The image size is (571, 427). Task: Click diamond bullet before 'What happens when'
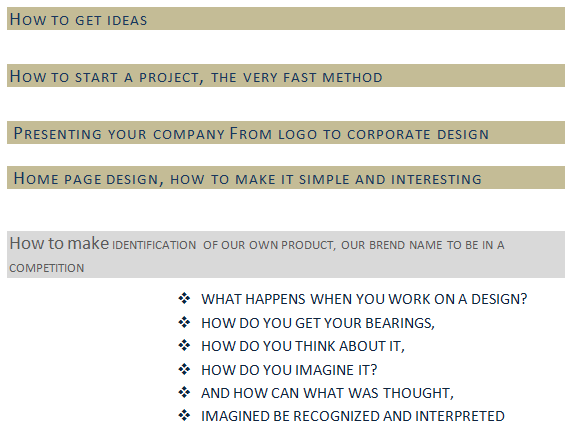pos(184,298)
